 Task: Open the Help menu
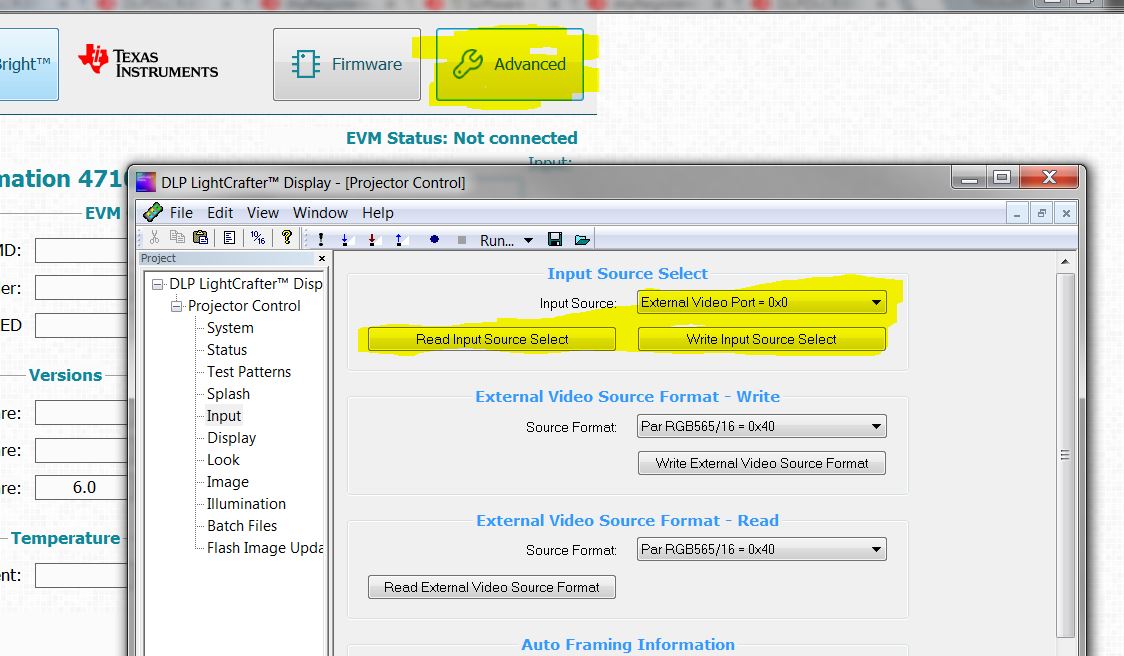coord(378,213)
